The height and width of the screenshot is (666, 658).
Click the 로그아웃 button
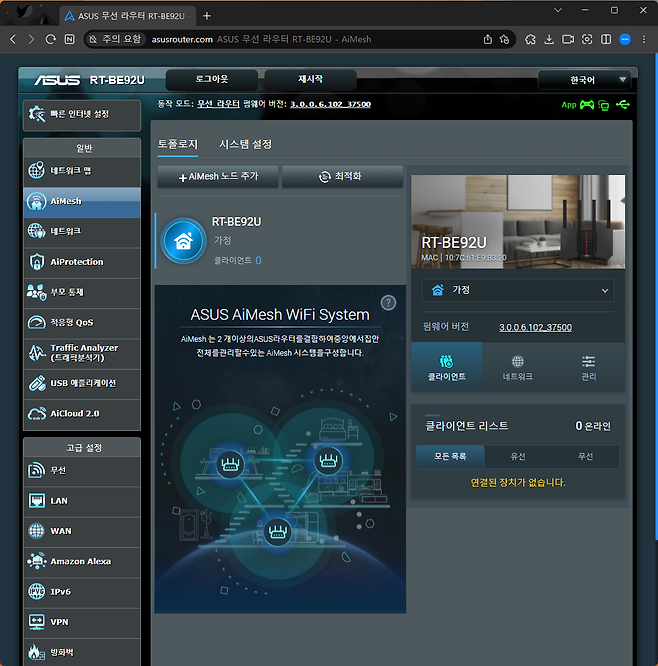coord(211,79)
